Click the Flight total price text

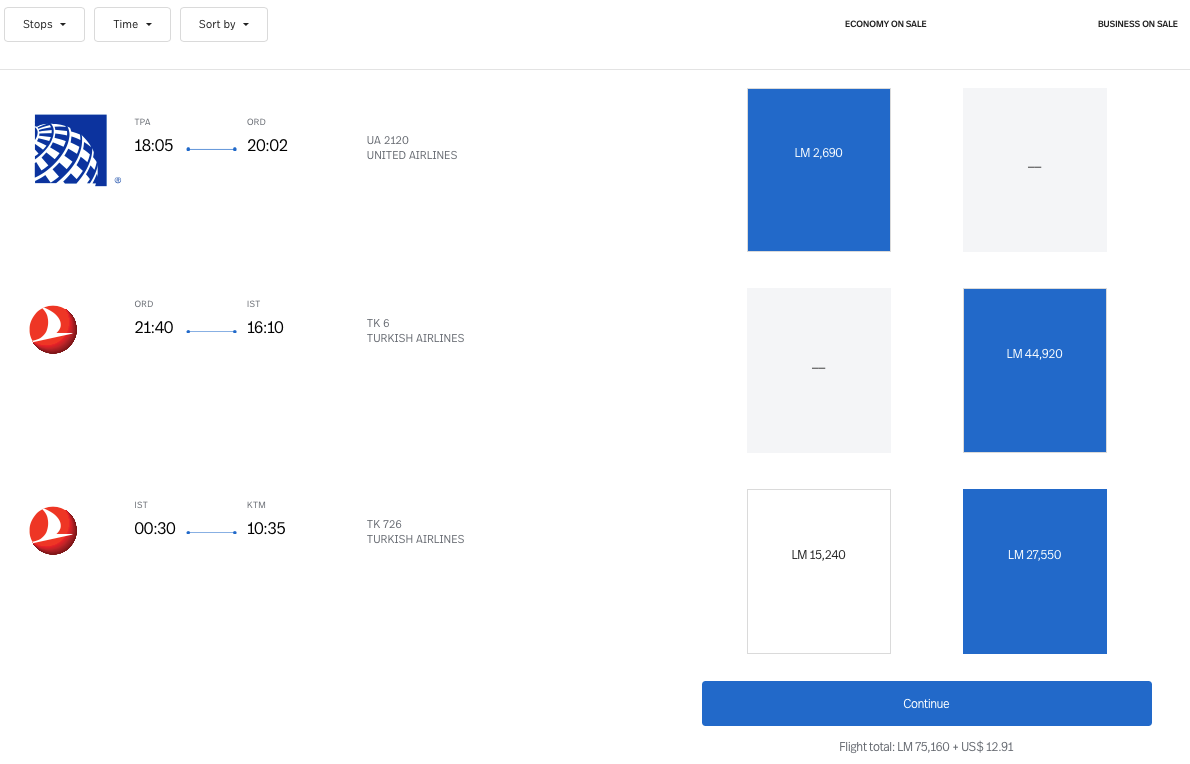tap(926, 747)
